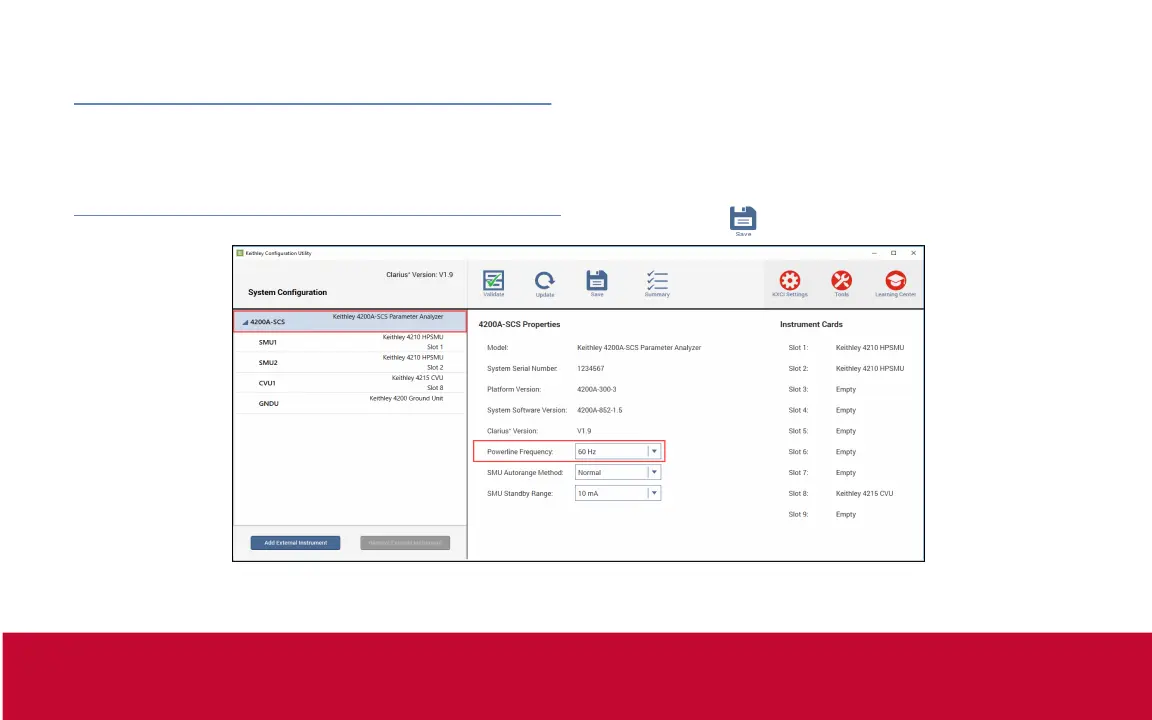Click Clarius+ Version value V1.9 in properties

click(584, 431)
